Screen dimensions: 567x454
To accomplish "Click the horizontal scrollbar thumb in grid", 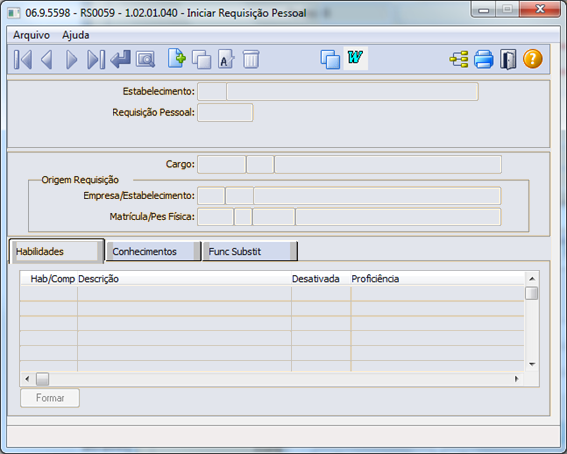I will coord(42,379).
